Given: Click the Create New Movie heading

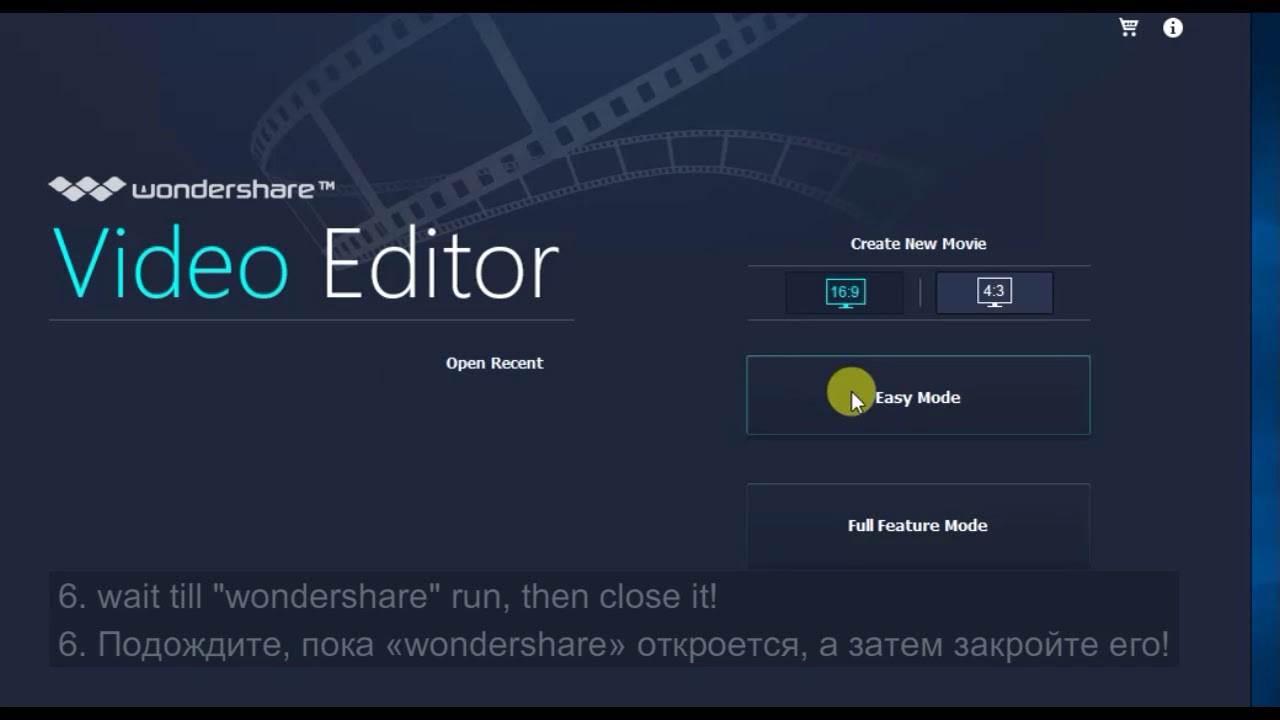Looking at the screenshot, I should click(918, 244).
